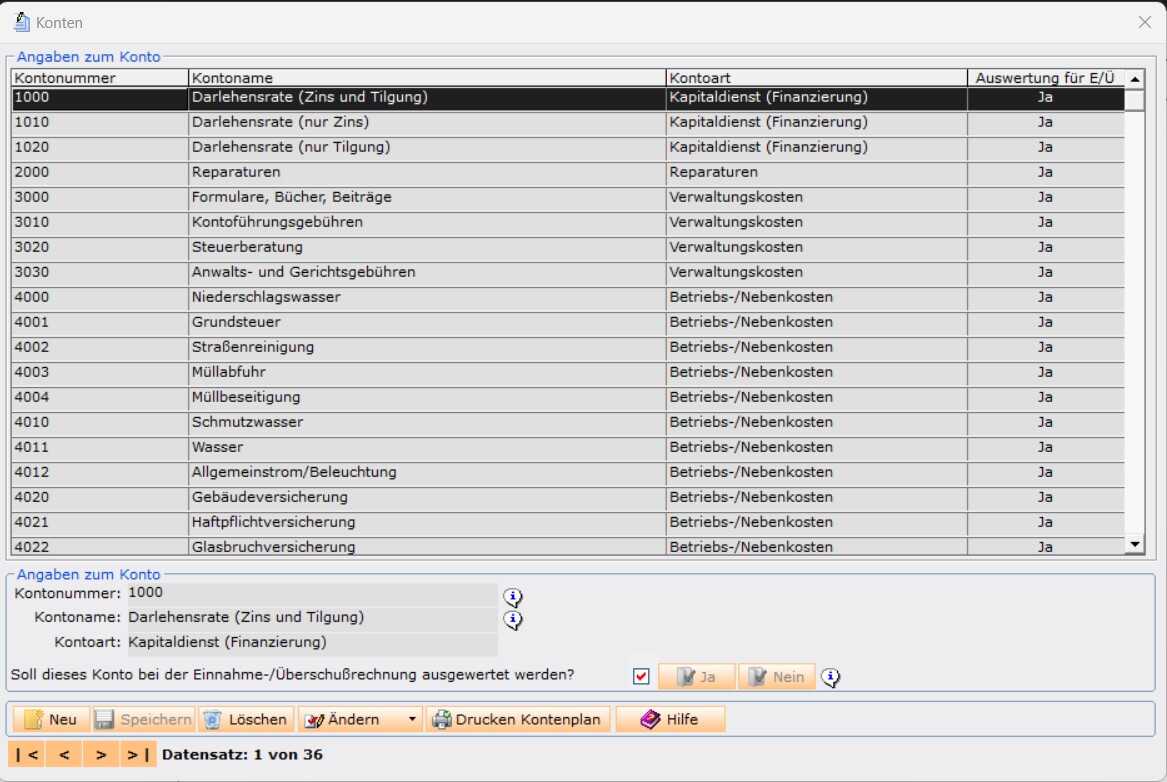1167x782 pixels.
Task: Click the Ändern button
Action: tap(351, 719)
